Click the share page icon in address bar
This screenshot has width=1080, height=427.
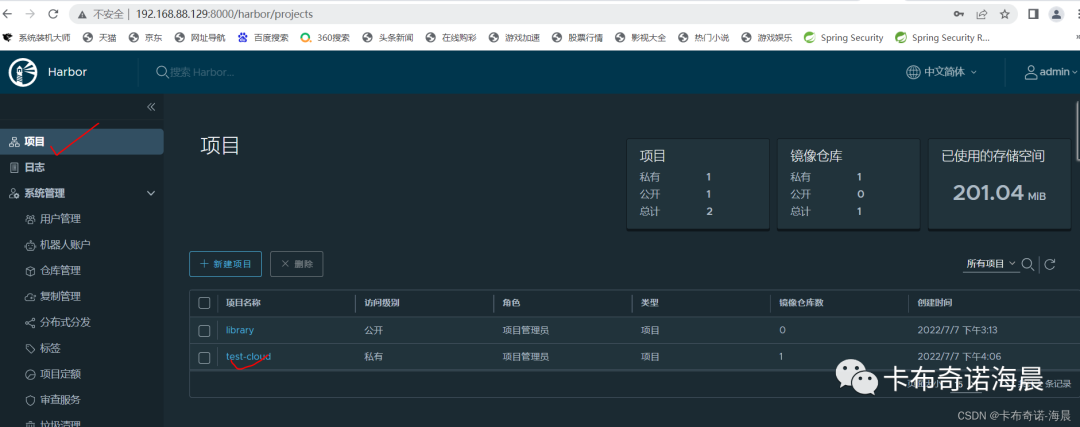click(x=982, y=14)
